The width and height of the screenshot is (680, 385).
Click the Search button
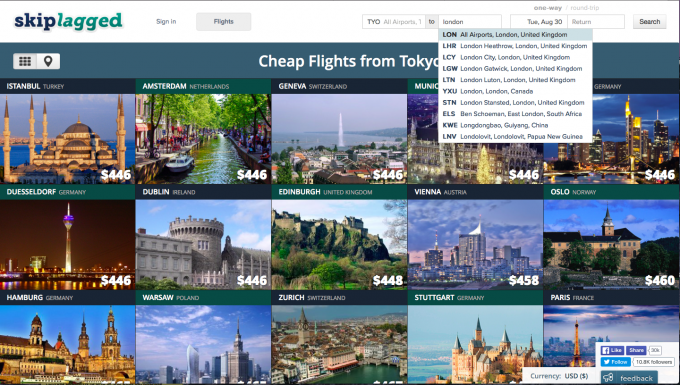(649, 22)
